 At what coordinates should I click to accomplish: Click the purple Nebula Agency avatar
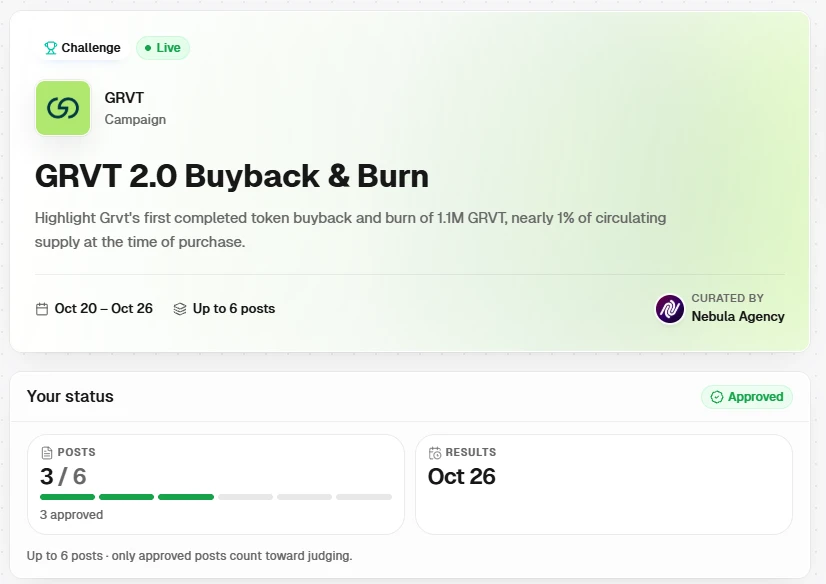coord(670,309)
